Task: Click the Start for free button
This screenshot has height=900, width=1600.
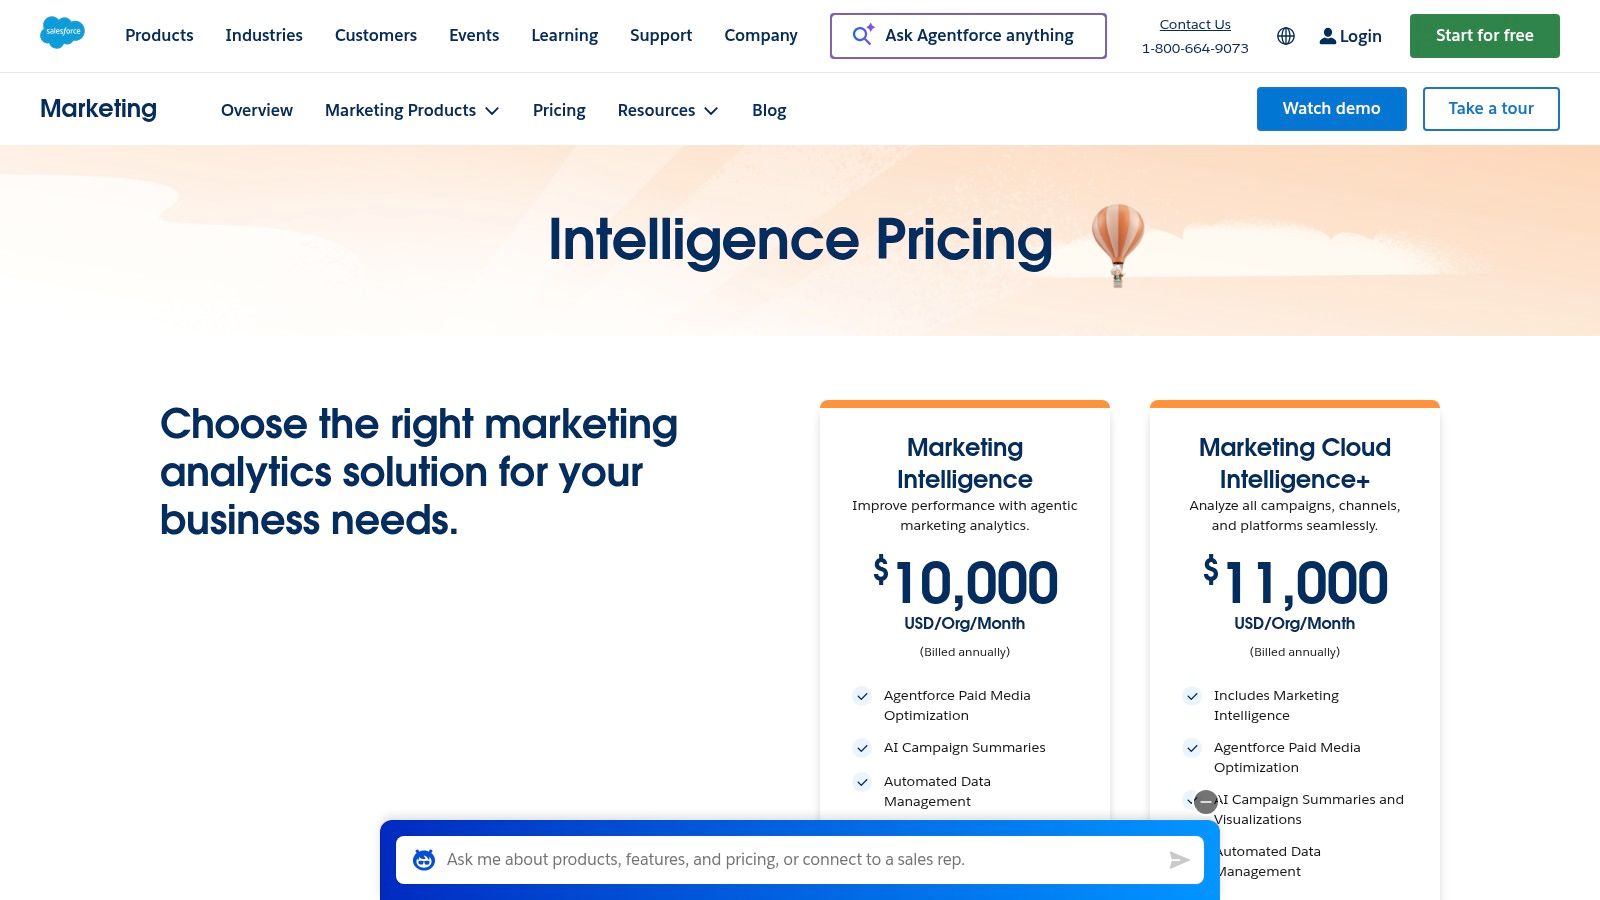Action: 1484,35
